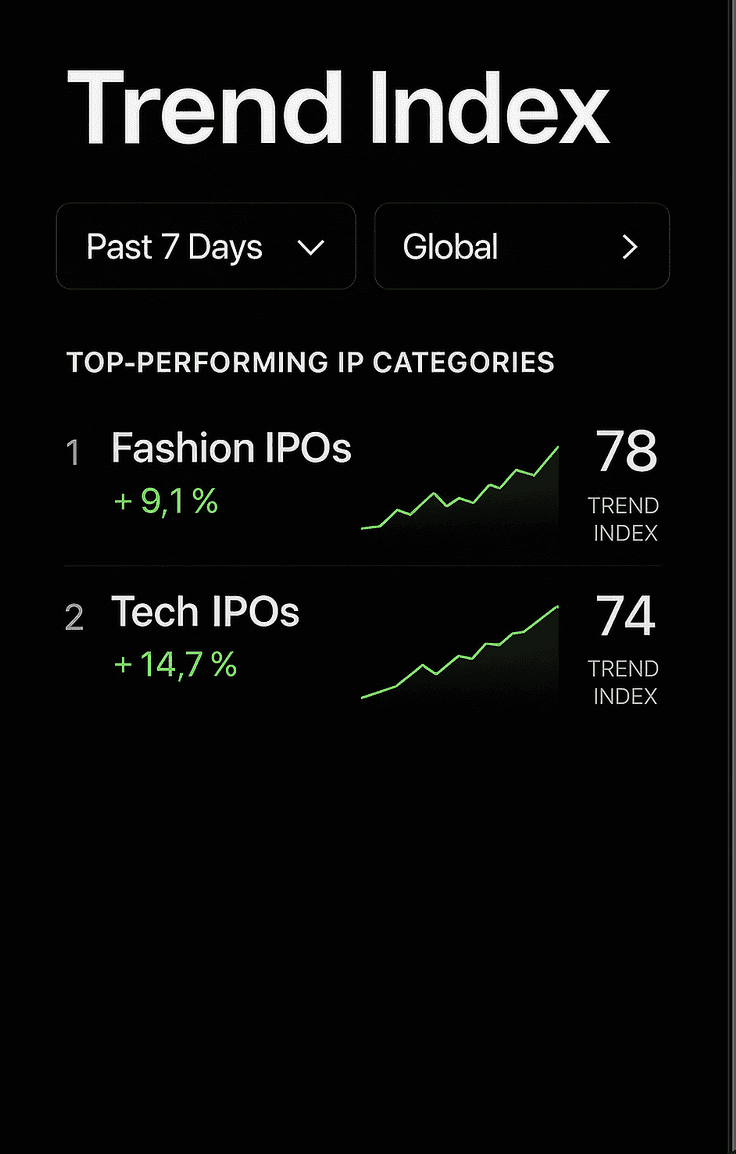The image size is (736, 1154).
Task: Click rank number 1 beside Fashion IPOs
Action: click(73, 453)
